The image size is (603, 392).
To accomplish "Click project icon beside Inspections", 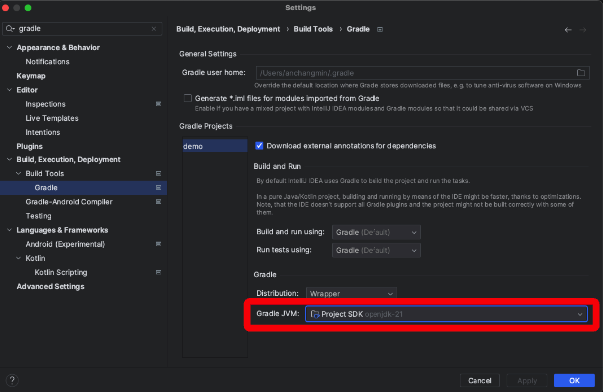I will 158,104.
